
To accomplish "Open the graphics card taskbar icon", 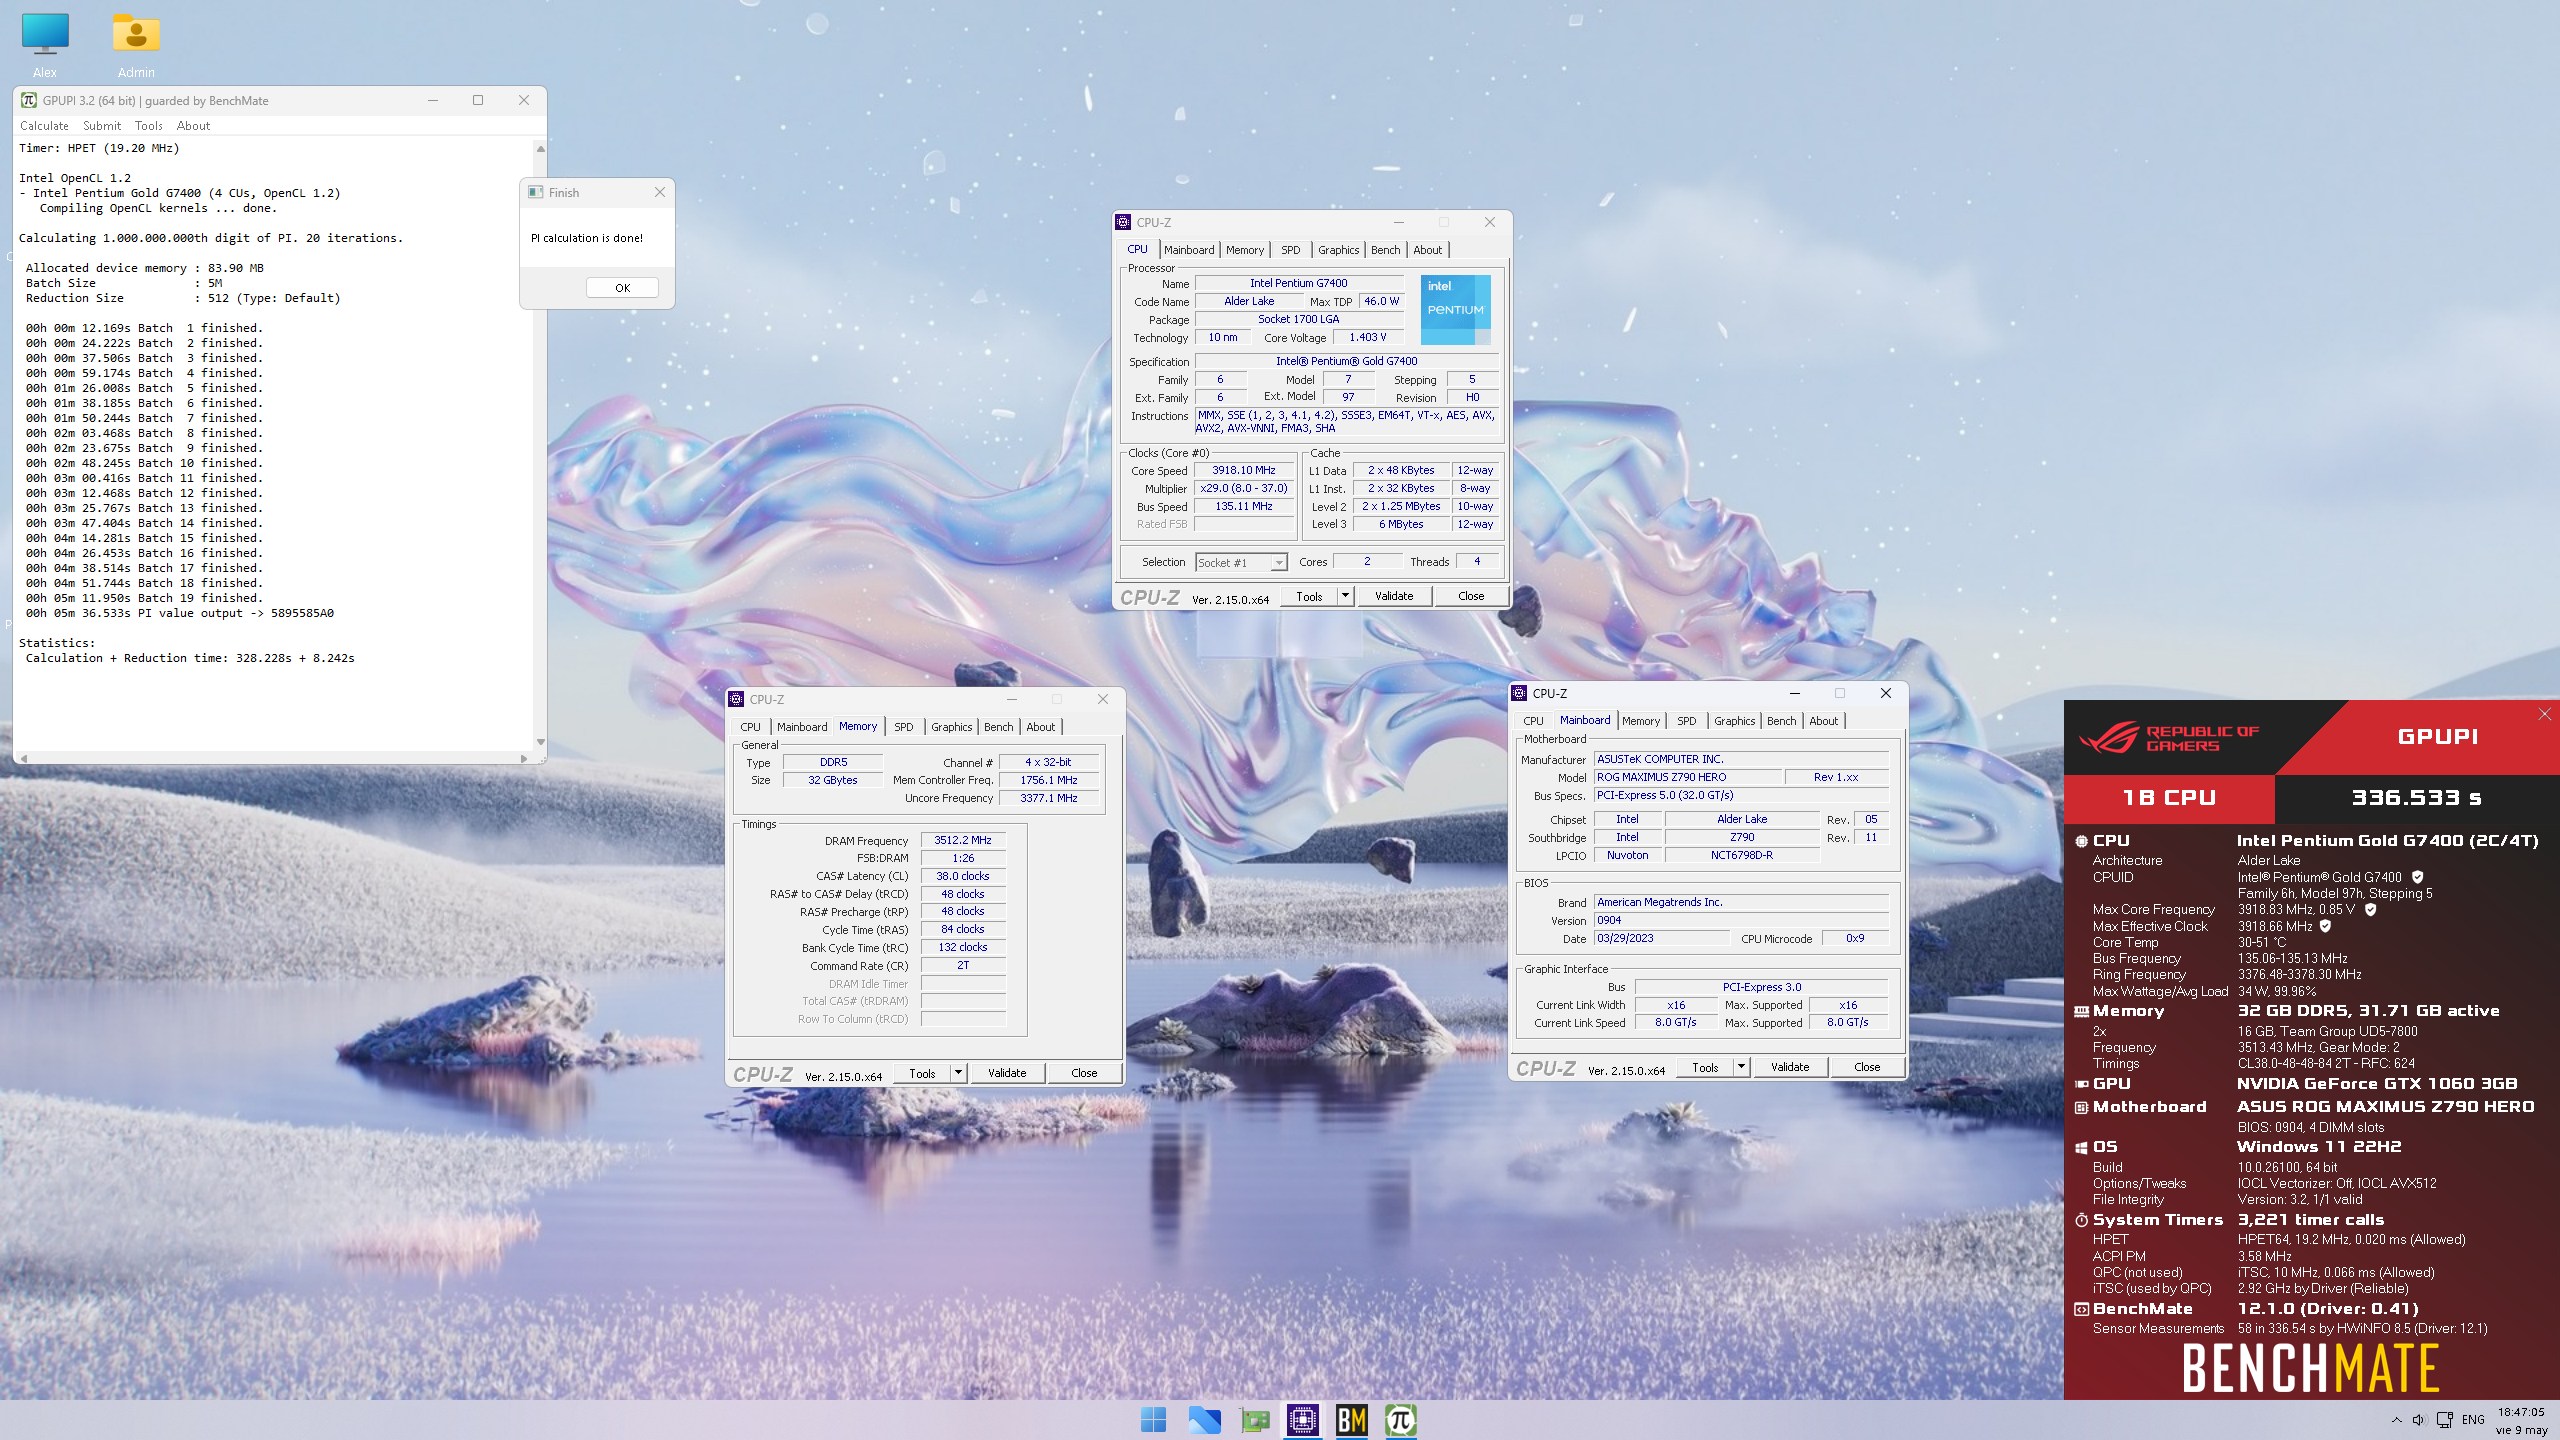I will pyautogui.click(x=1254, y=1419).
